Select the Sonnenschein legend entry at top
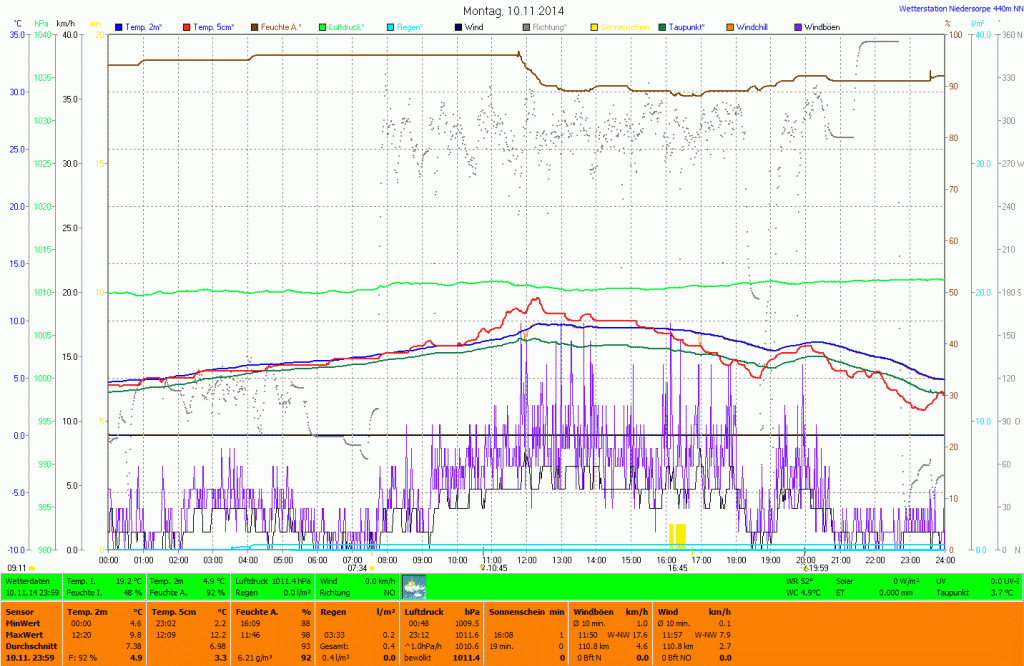 (625, 26)
